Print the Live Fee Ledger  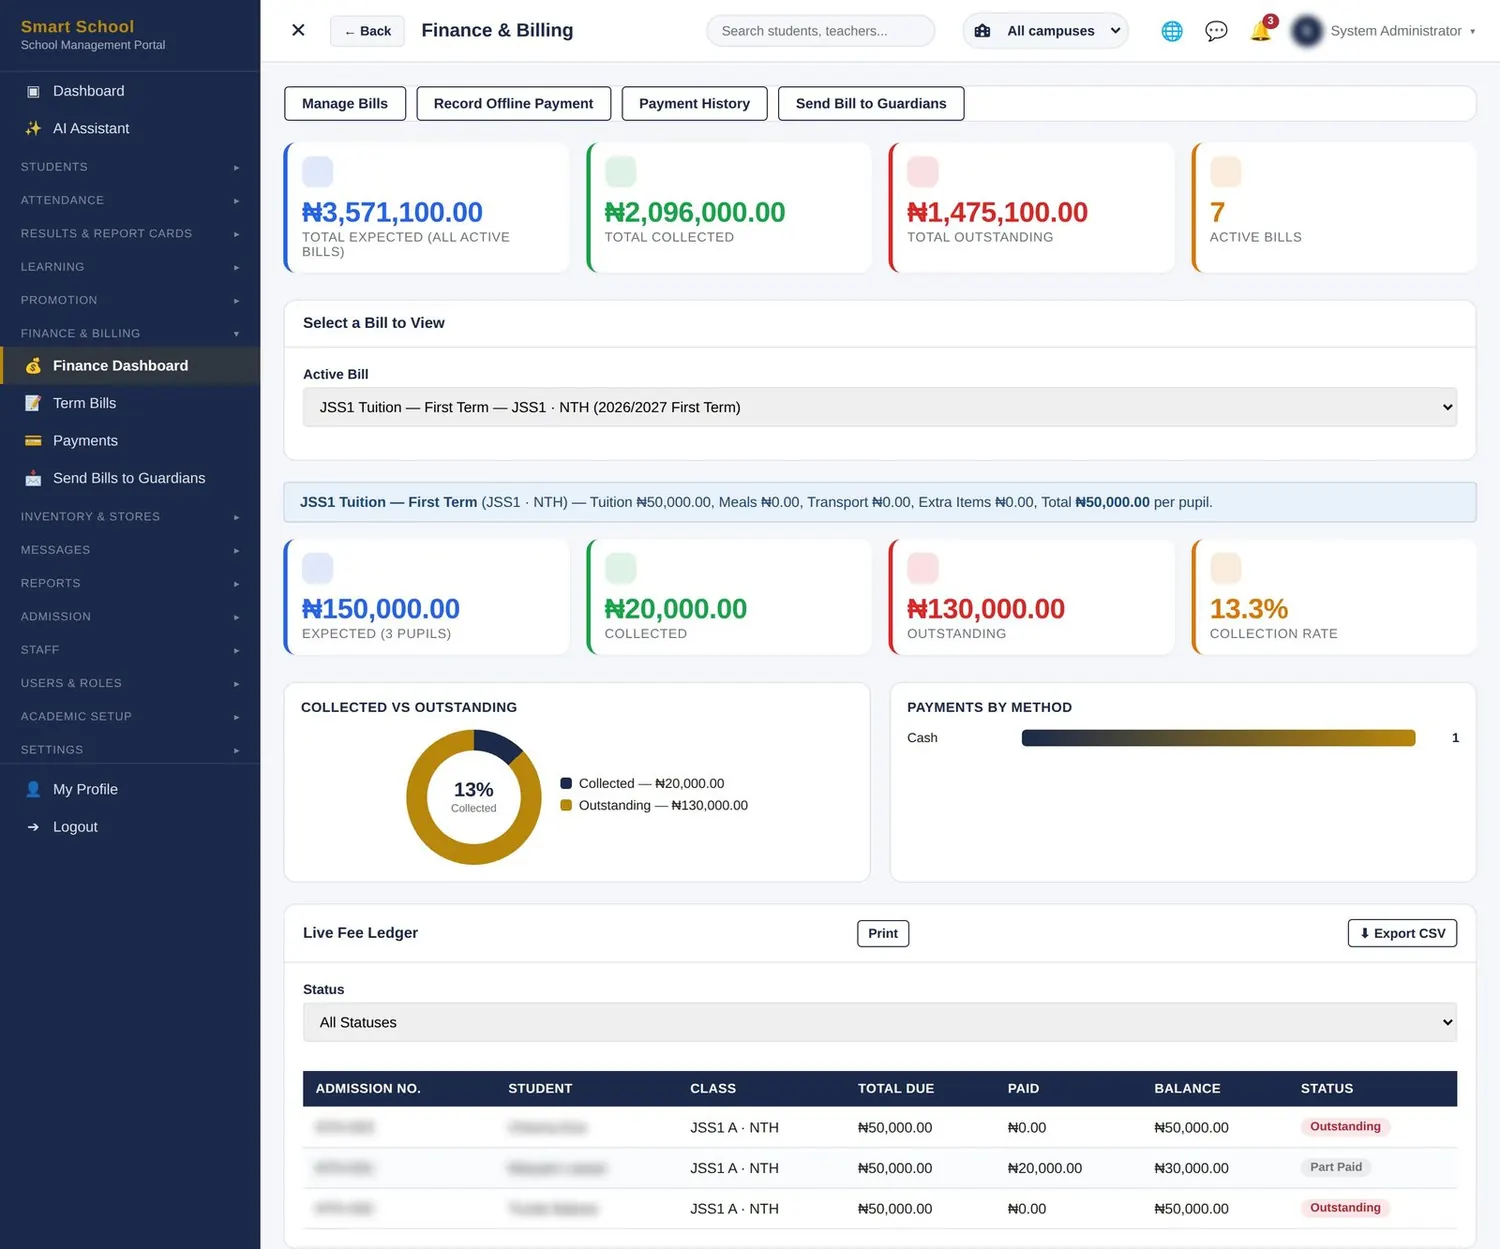coord(883,933)
